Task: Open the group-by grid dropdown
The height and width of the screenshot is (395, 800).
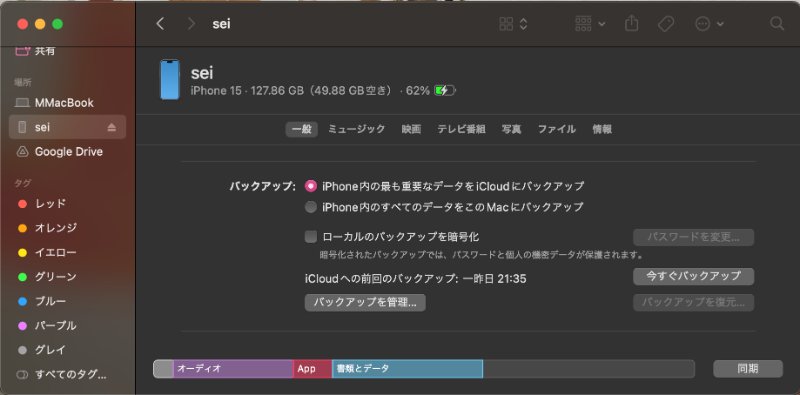Action: pyautogui.click(x=590, y=23)
